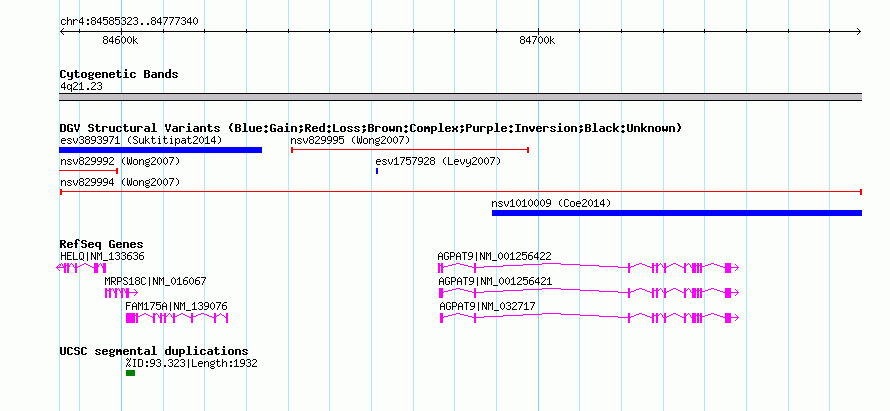Click the %ID:93.323|Length:1932 label
The image size is (890, 411).
click(192, 363)
